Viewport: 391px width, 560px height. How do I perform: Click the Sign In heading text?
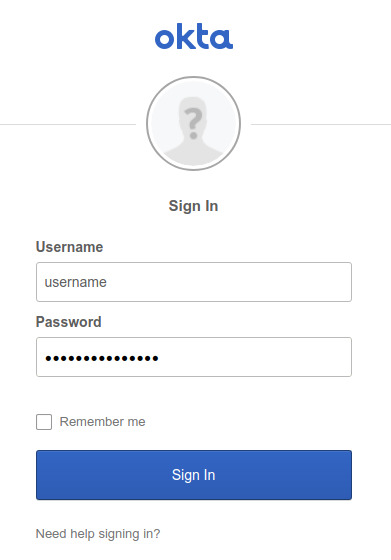[x=193, y=206]
